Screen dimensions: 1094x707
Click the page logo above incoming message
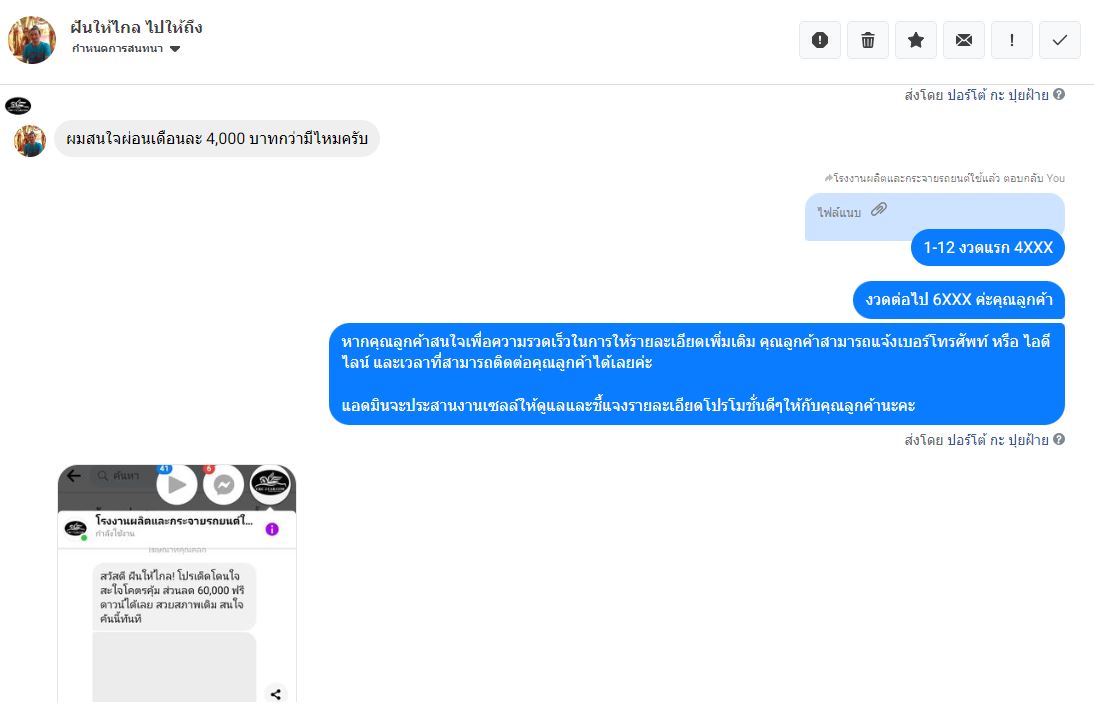18,106
